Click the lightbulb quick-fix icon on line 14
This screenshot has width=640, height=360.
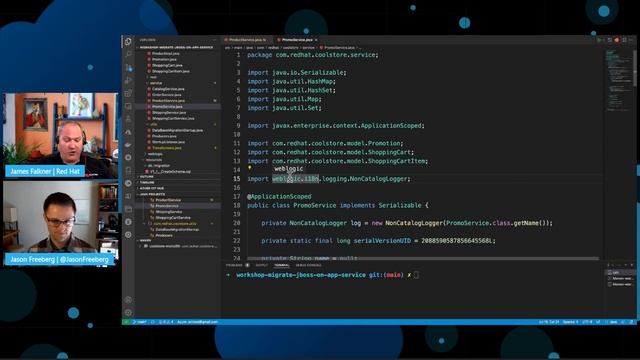click(250, 168)
